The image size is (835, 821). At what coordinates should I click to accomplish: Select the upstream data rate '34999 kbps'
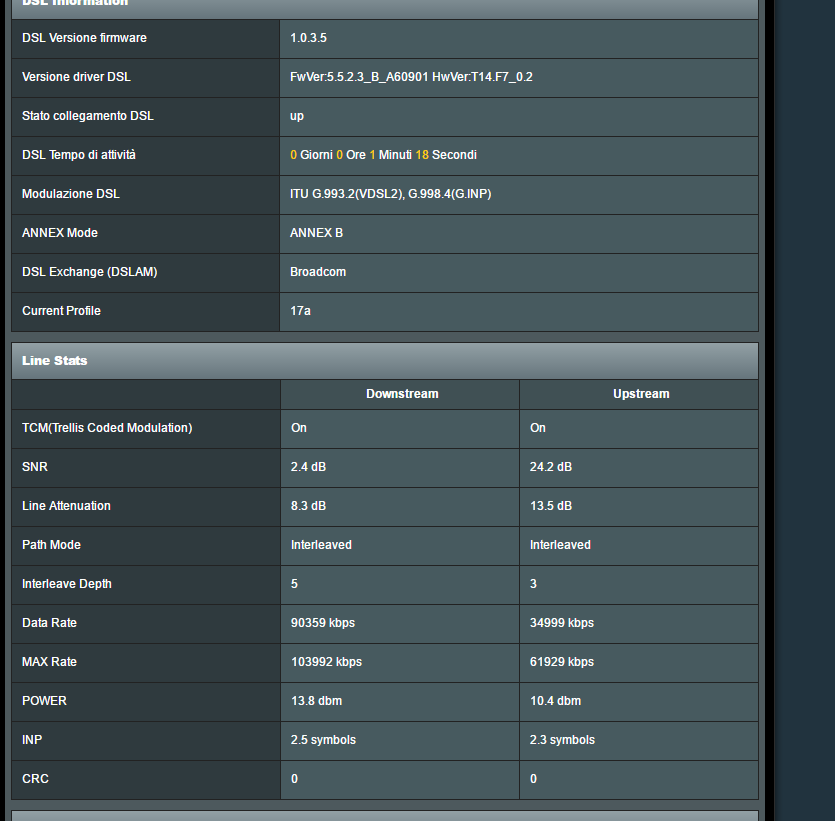point(562,623)
